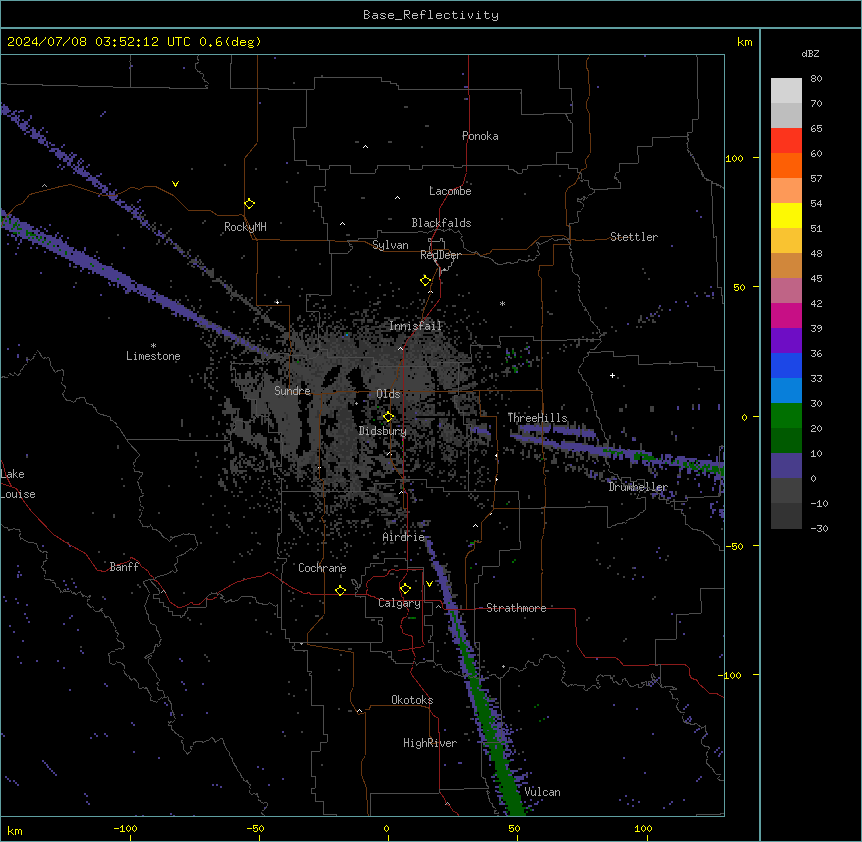The width and height of the screenshot is (862, 842).
Task: Select the Vulcan label
Action: click(542, 792)
